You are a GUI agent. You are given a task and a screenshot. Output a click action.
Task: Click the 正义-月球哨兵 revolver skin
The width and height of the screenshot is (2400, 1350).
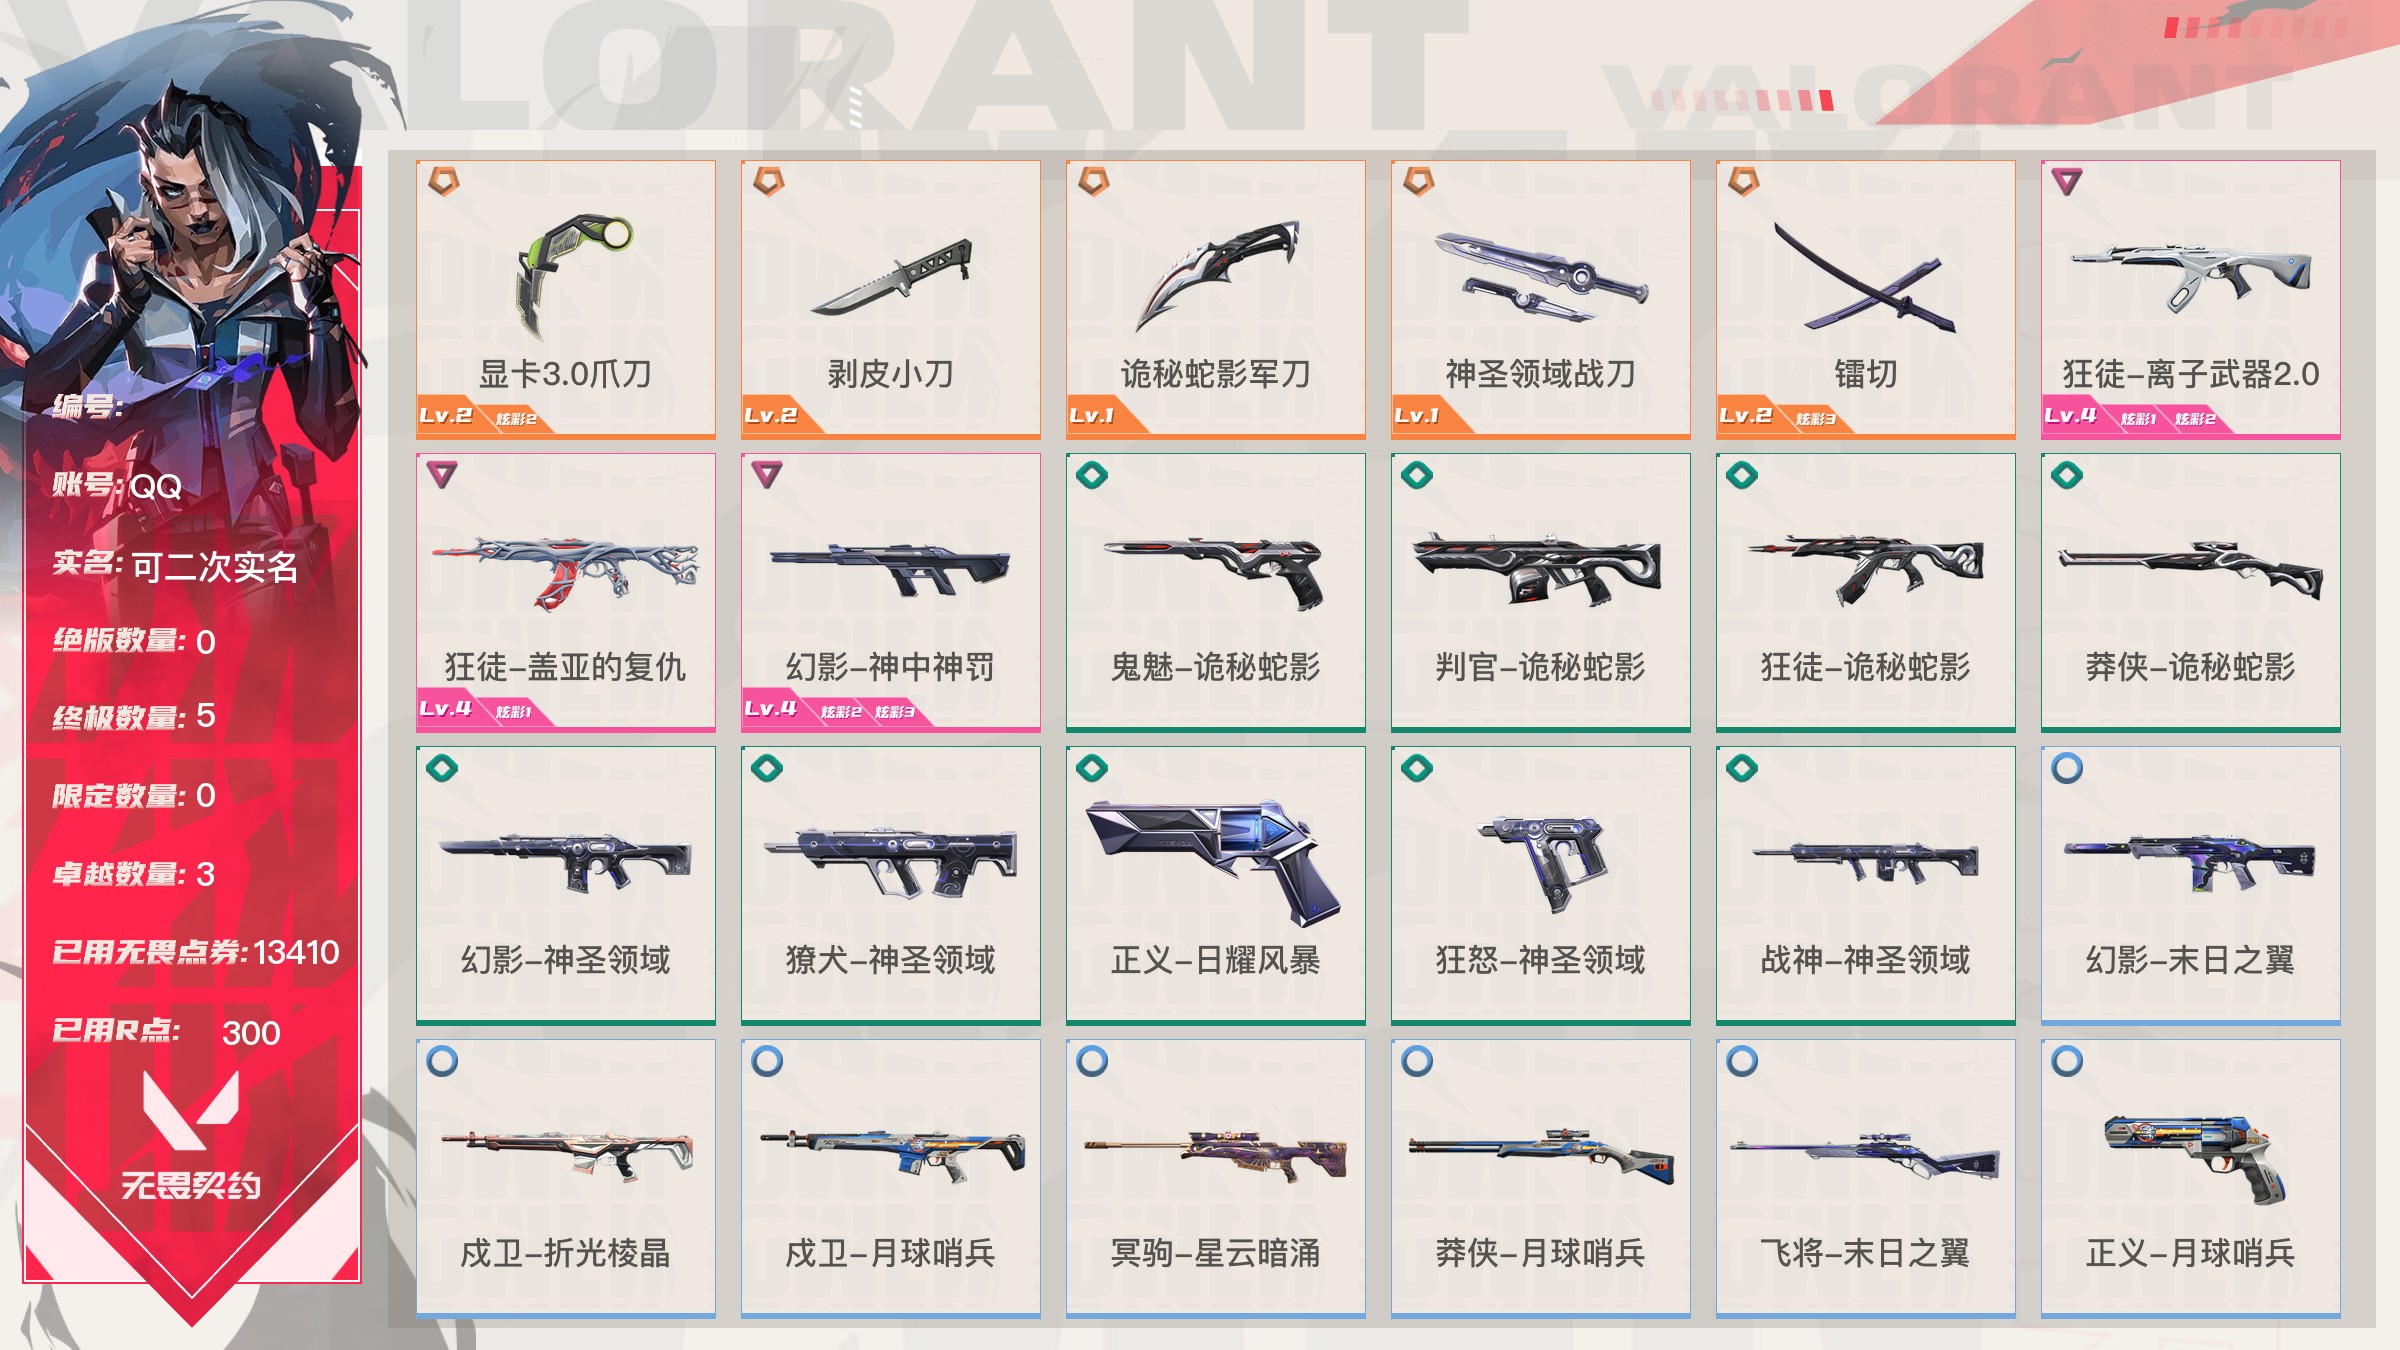pos(2191,1179)
